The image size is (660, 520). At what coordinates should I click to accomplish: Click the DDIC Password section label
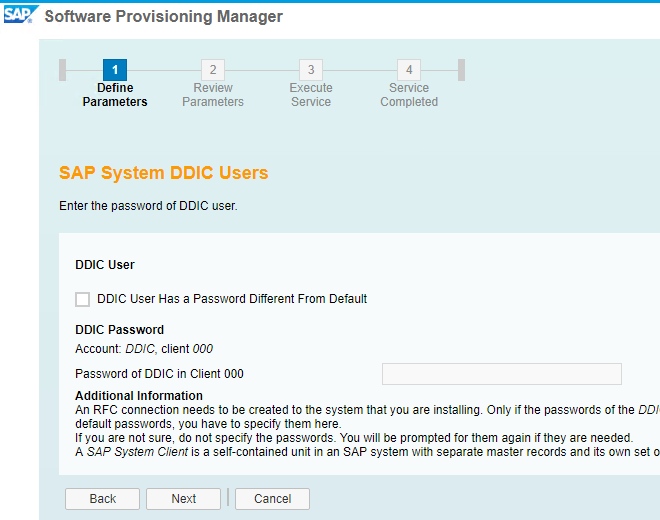point(120,330)
